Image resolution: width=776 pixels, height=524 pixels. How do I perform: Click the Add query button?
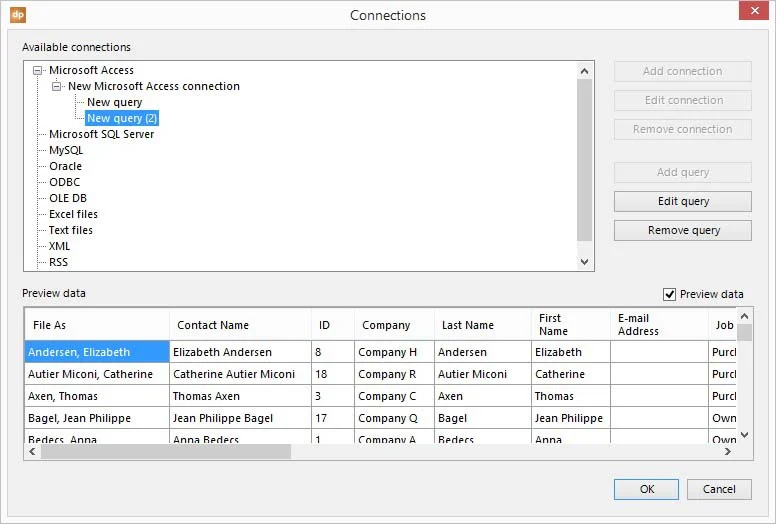click(682, 172)
